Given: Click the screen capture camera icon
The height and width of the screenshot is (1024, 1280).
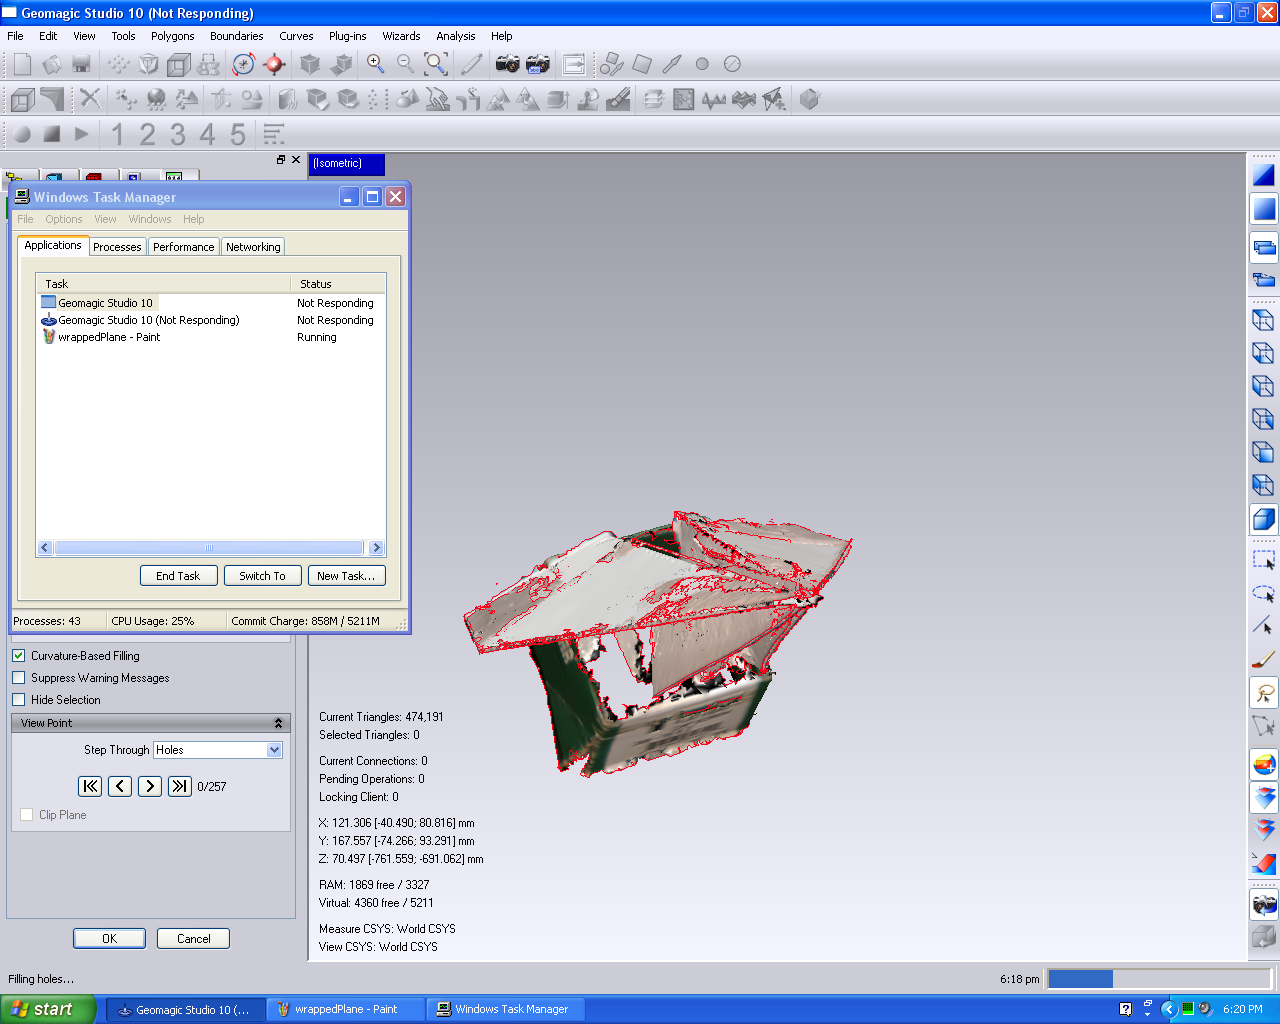Looking at the screenshot, I should pos(508,64).
